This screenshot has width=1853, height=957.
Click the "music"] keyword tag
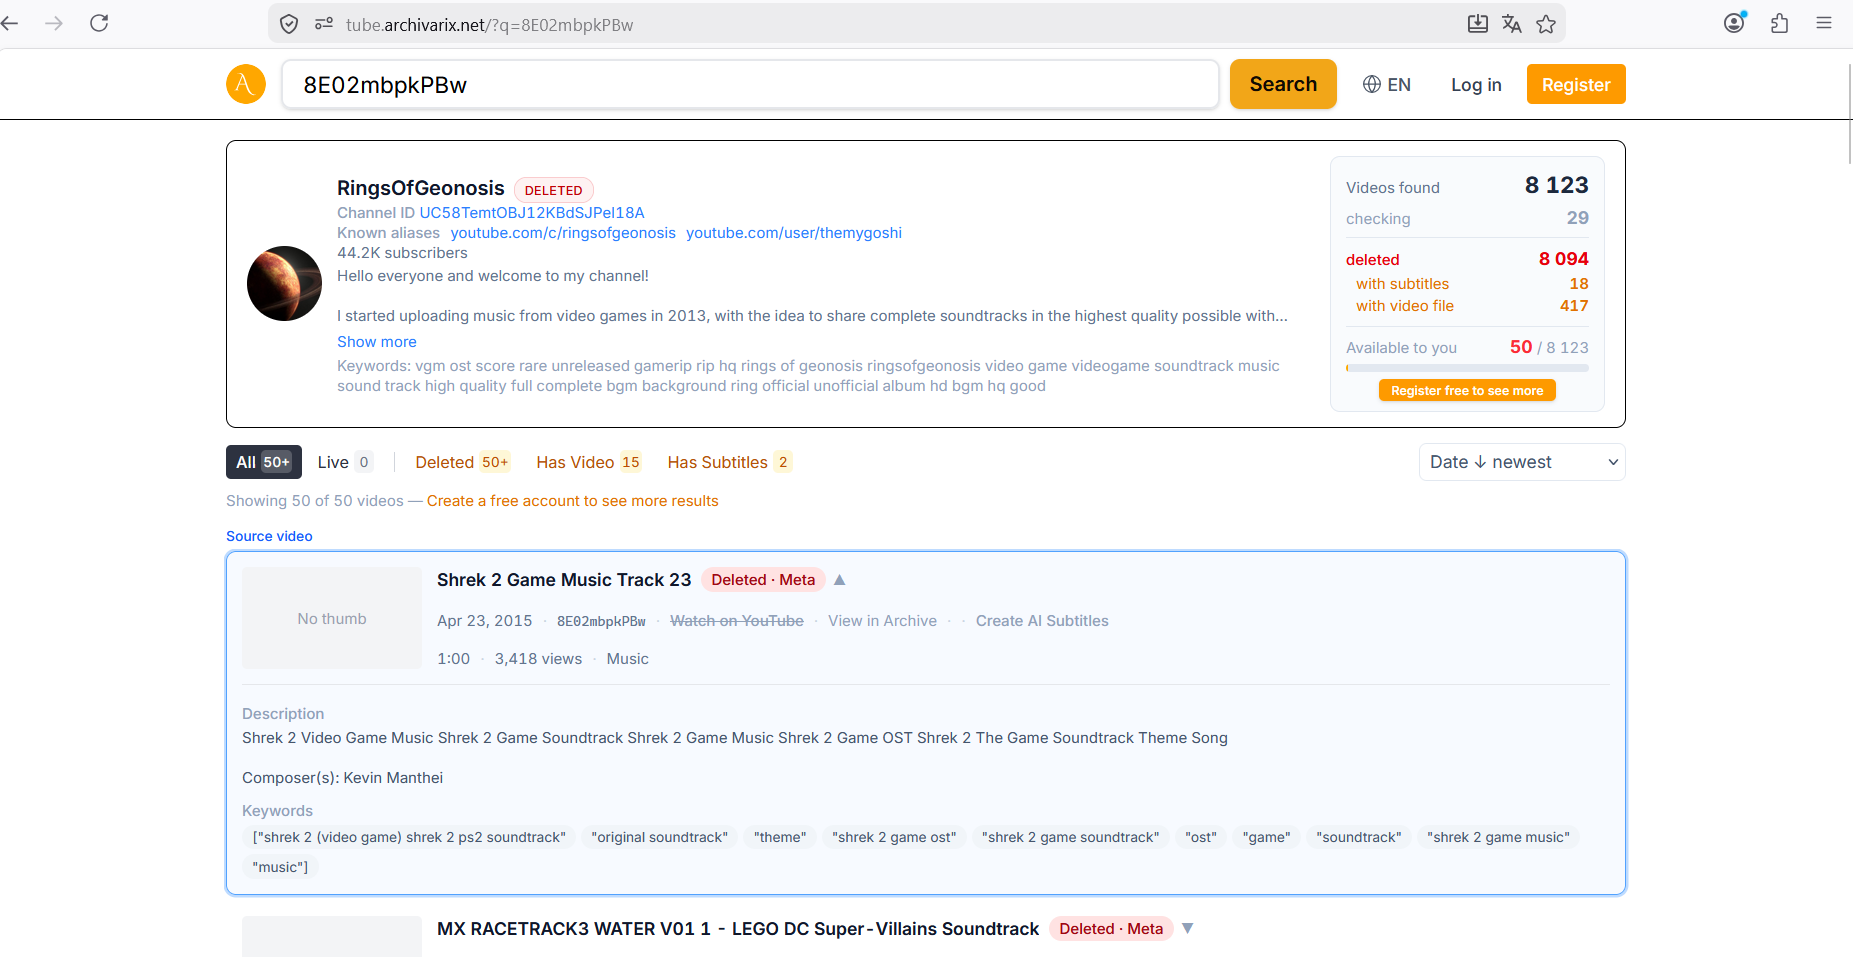(280, 867)
